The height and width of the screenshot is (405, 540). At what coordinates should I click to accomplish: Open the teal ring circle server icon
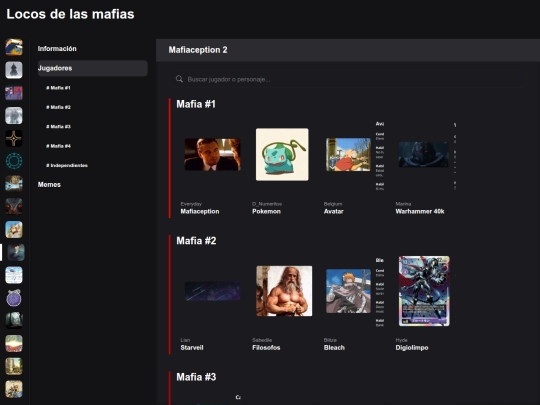(x=14, y=161)
